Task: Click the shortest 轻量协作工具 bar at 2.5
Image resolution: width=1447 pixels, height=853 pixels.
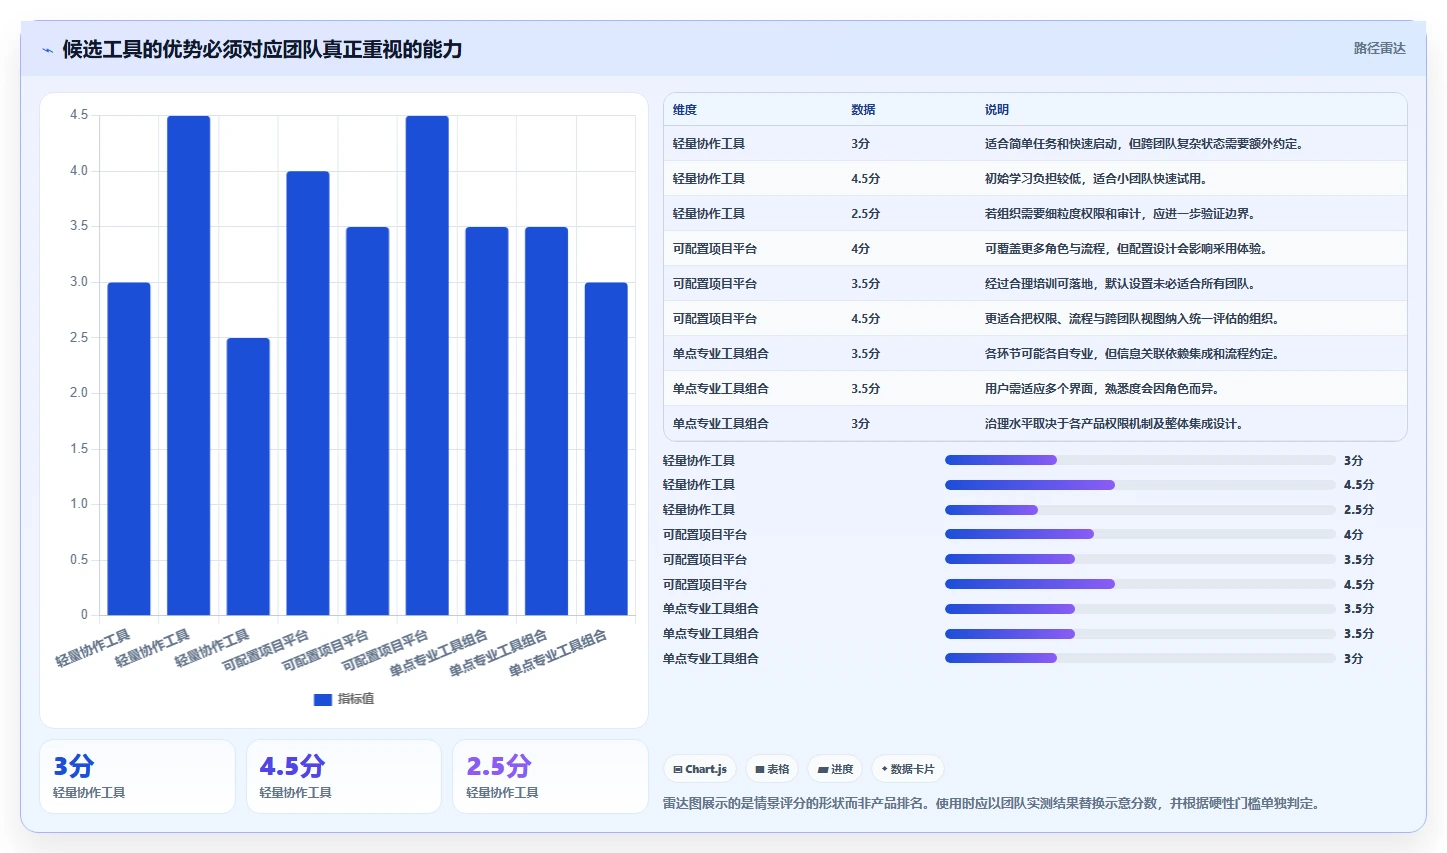Action: click(248, 476)
